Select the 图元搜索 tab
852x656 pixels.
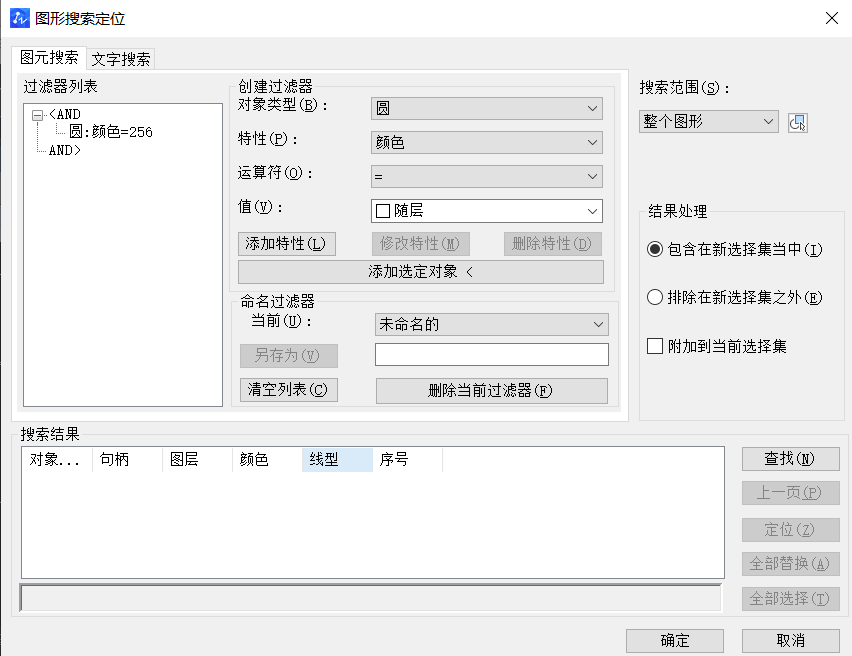(x=46, y=59)
